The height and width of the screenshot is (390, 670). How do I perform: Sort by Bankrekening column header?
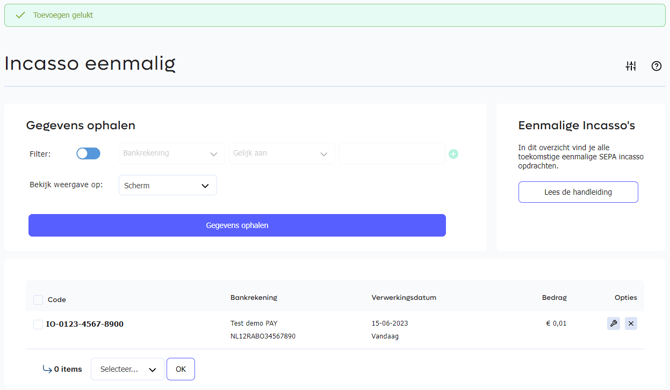pyautogui.click(x=254, y=297)
